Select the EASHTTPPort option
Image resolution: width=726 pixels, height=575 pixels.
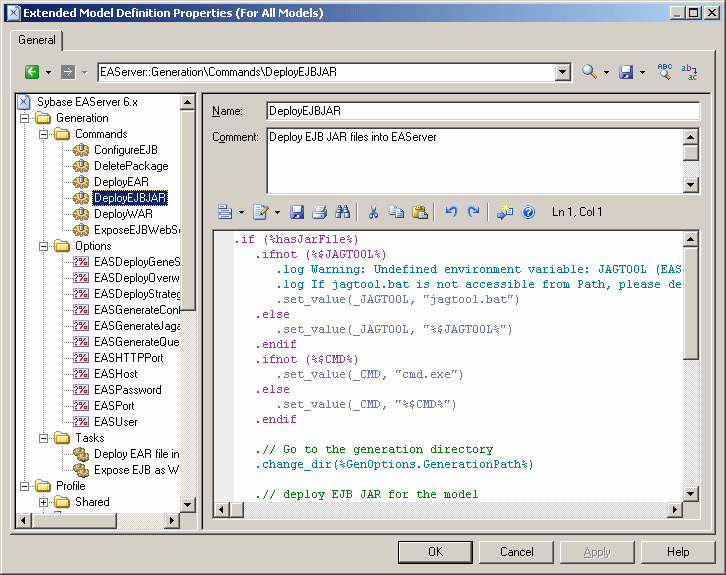pyautogui.click(x=129, y=358)
